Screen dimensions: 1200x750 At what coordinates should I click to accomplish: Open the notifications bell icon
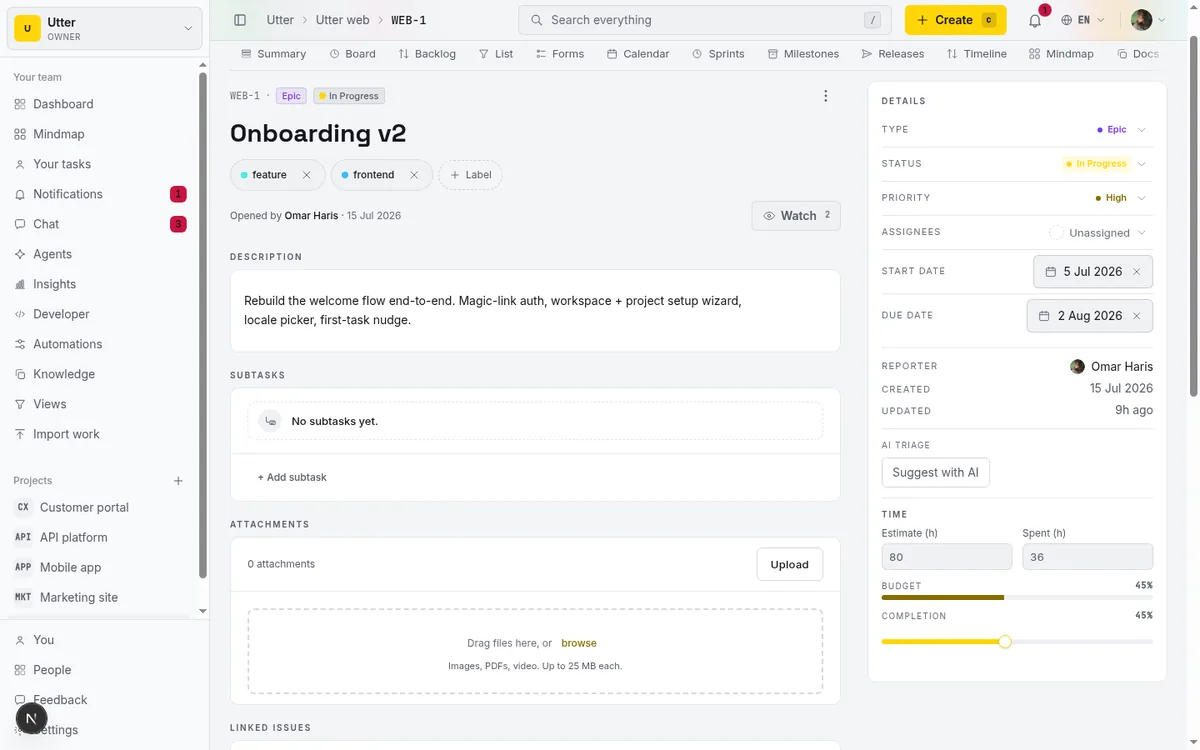point(1035,20)
